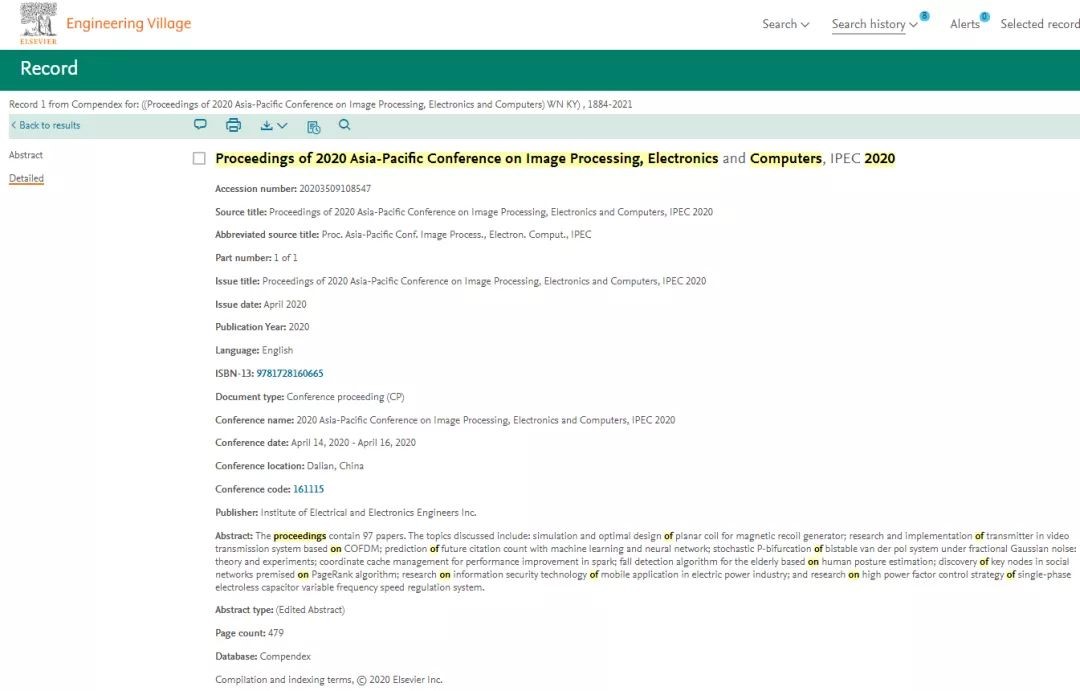Click the magnifier search icon in toolbar

pos(344,125)
